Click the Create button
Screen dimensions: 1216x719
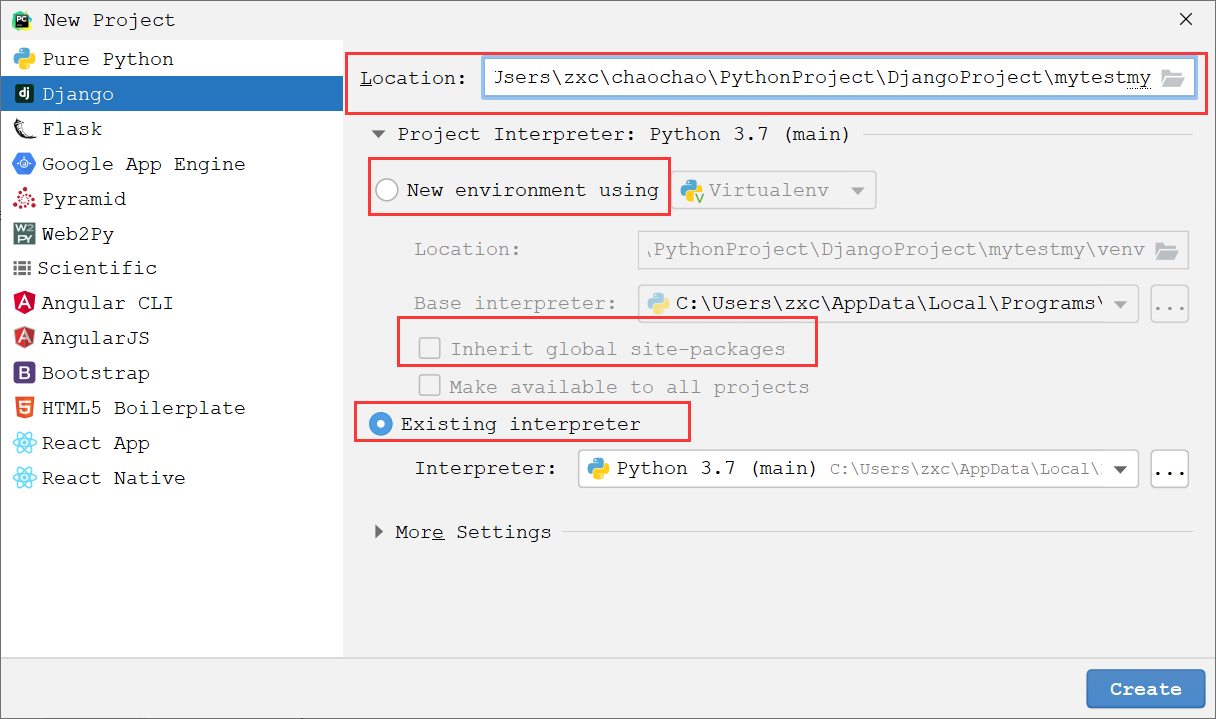[x=1146, y=689]
